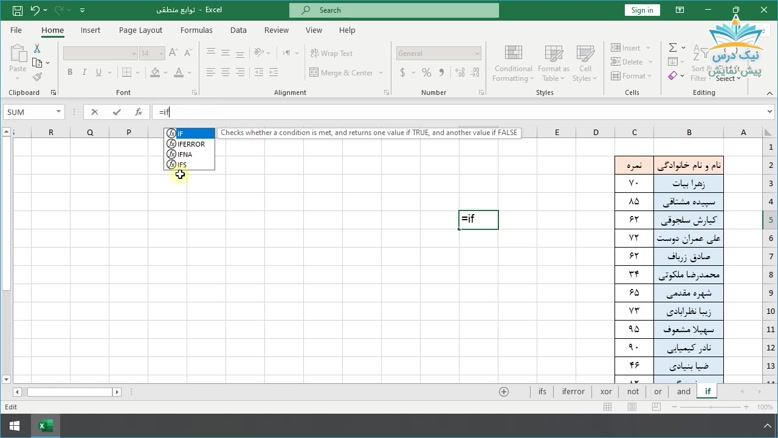The height and width of the screenshot is (438, 778).
Task: Click the AutoSum sigma icon
Action: pyautogui.click(x=673, y=47)
